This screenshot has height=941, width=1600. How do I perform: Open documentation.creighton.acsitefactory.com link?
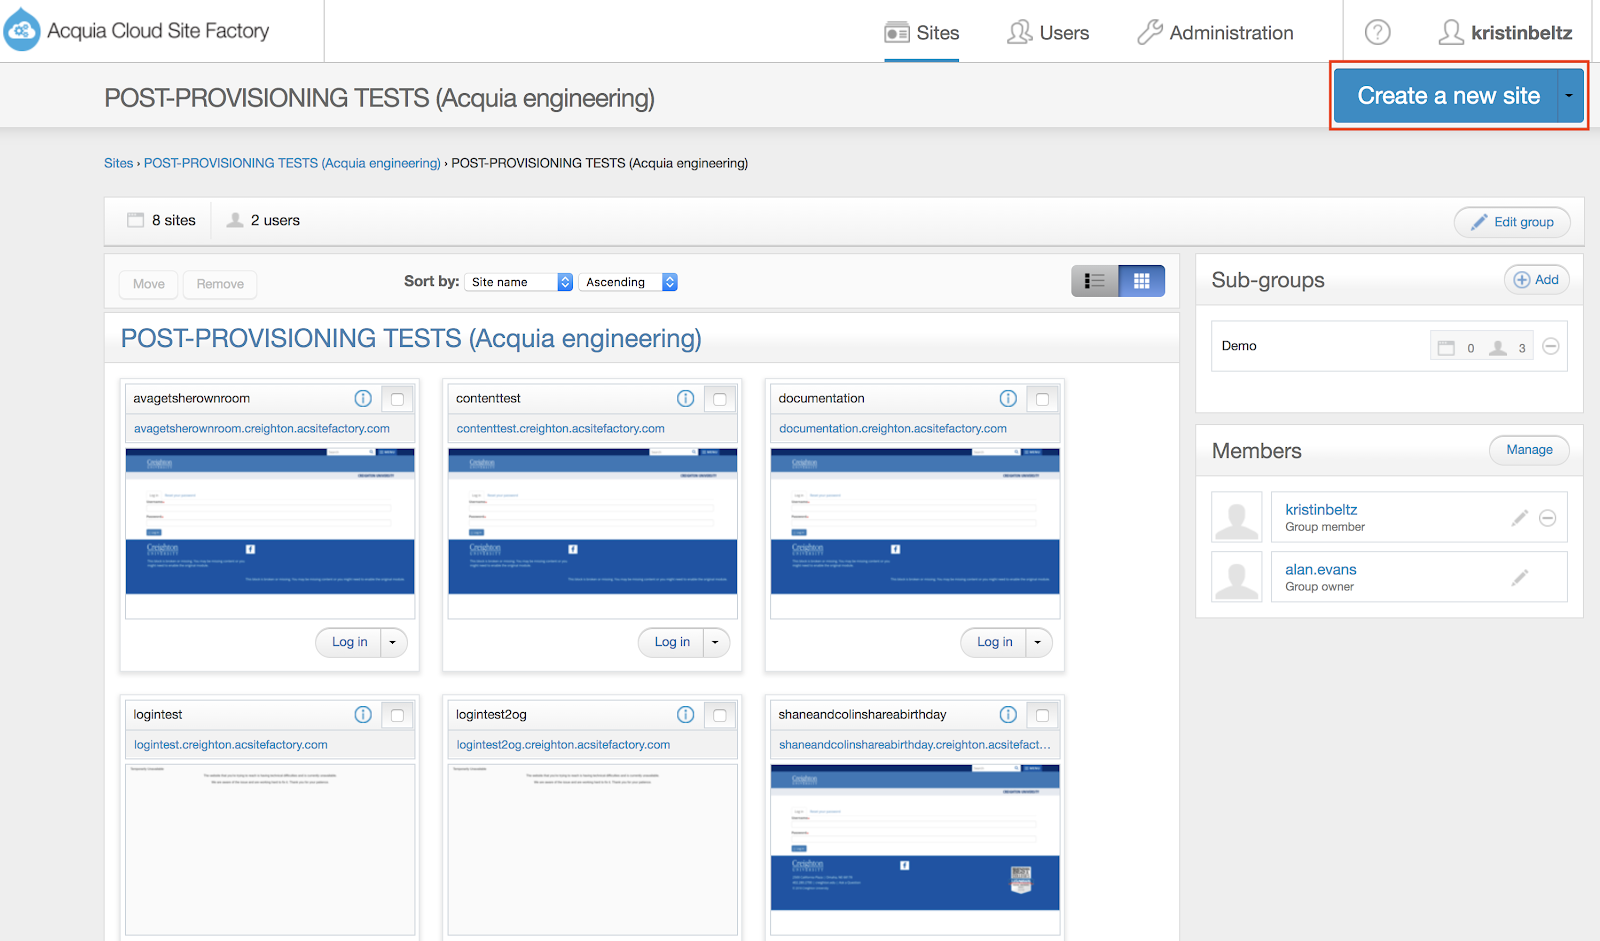pos(893,428)
